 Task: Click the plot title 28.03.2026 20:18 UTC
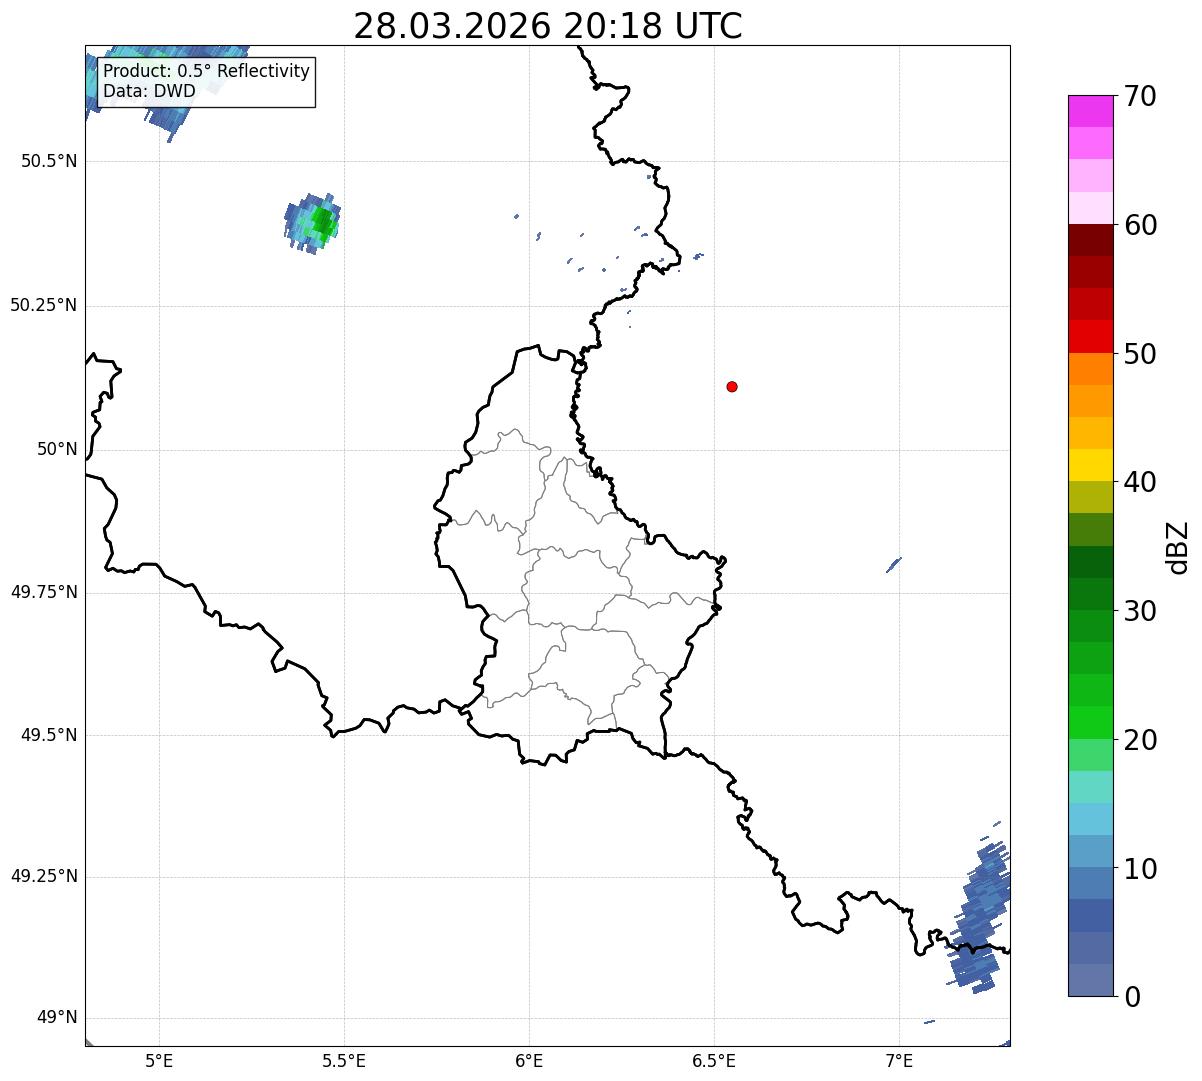(x=548, y=26)
